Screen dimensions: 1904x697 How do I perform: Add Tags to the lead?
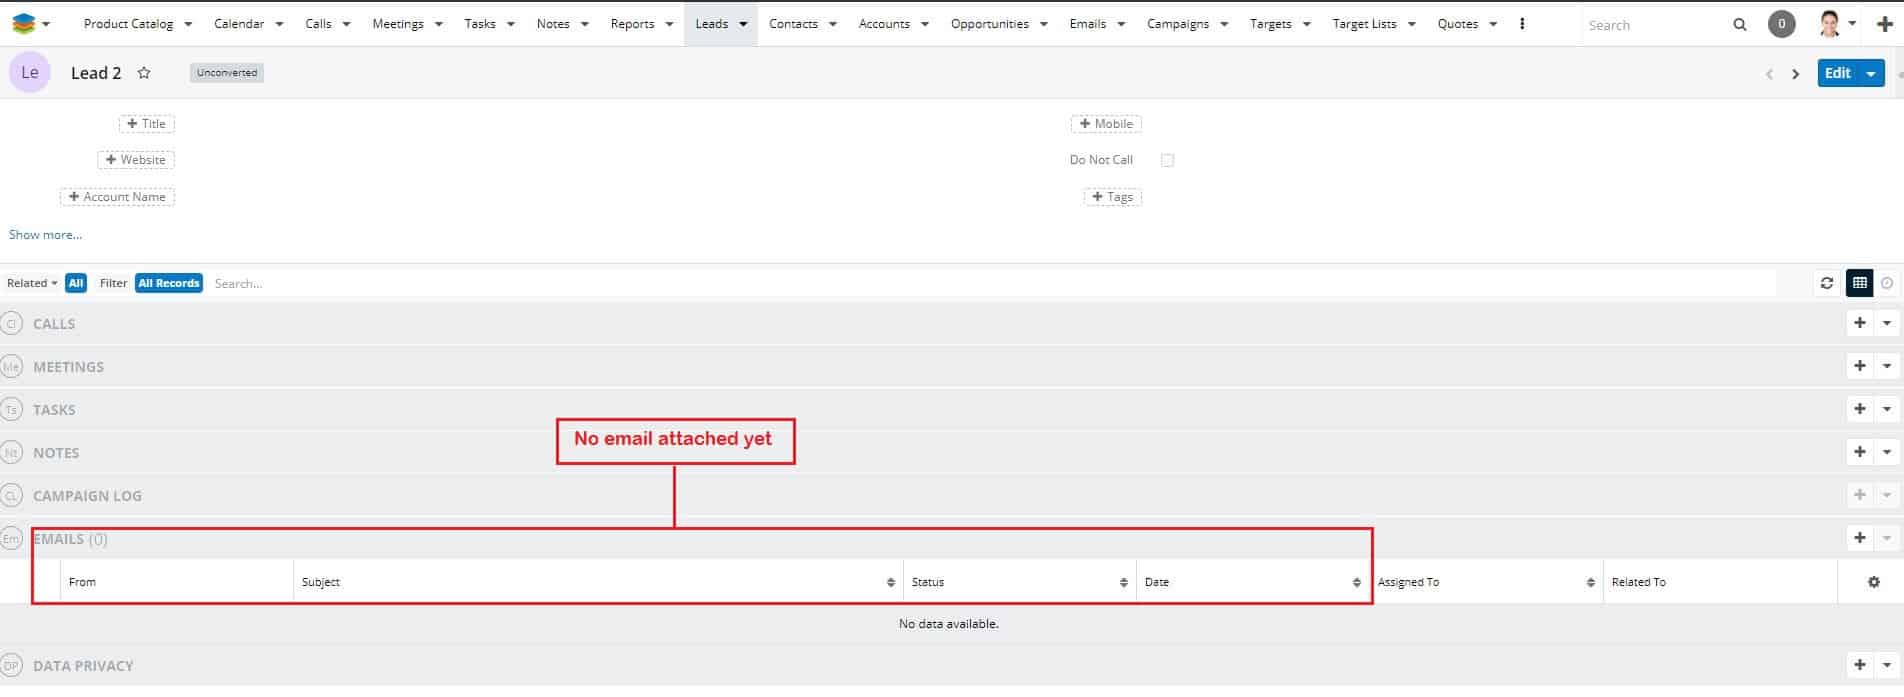point(1113,197)
